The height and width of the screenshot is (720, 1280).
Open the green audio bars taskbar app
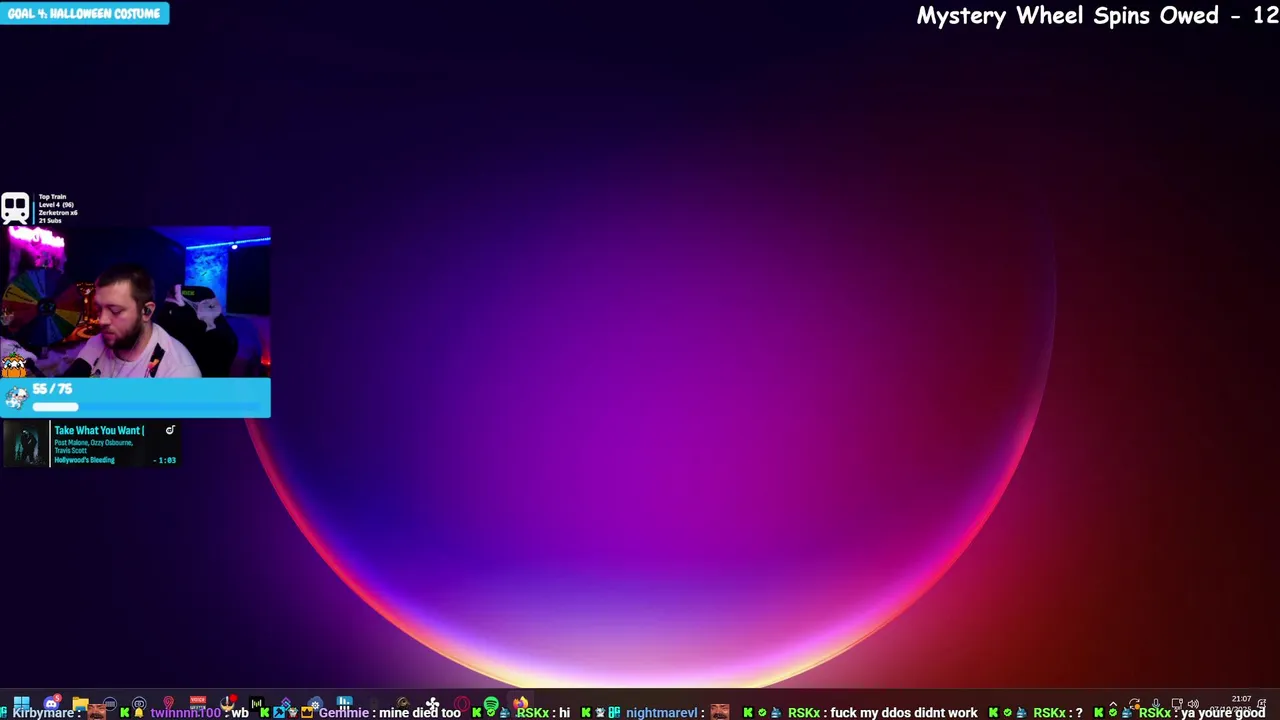pos(257,703)
